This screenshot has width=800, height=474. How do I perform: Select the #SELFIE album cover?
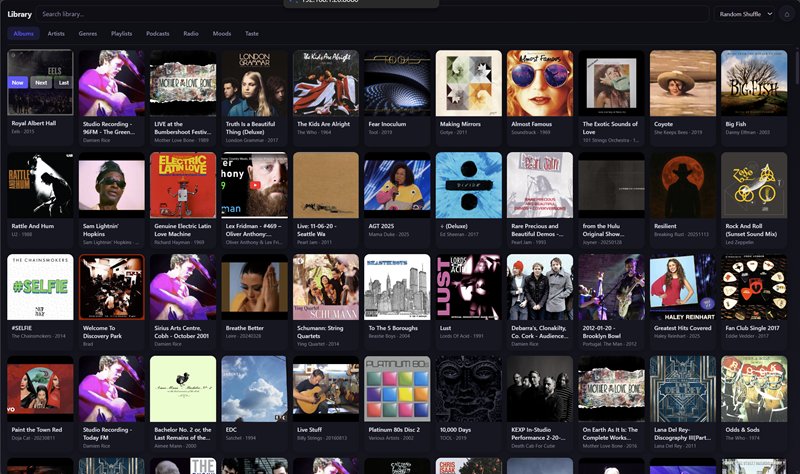point(40,287)
